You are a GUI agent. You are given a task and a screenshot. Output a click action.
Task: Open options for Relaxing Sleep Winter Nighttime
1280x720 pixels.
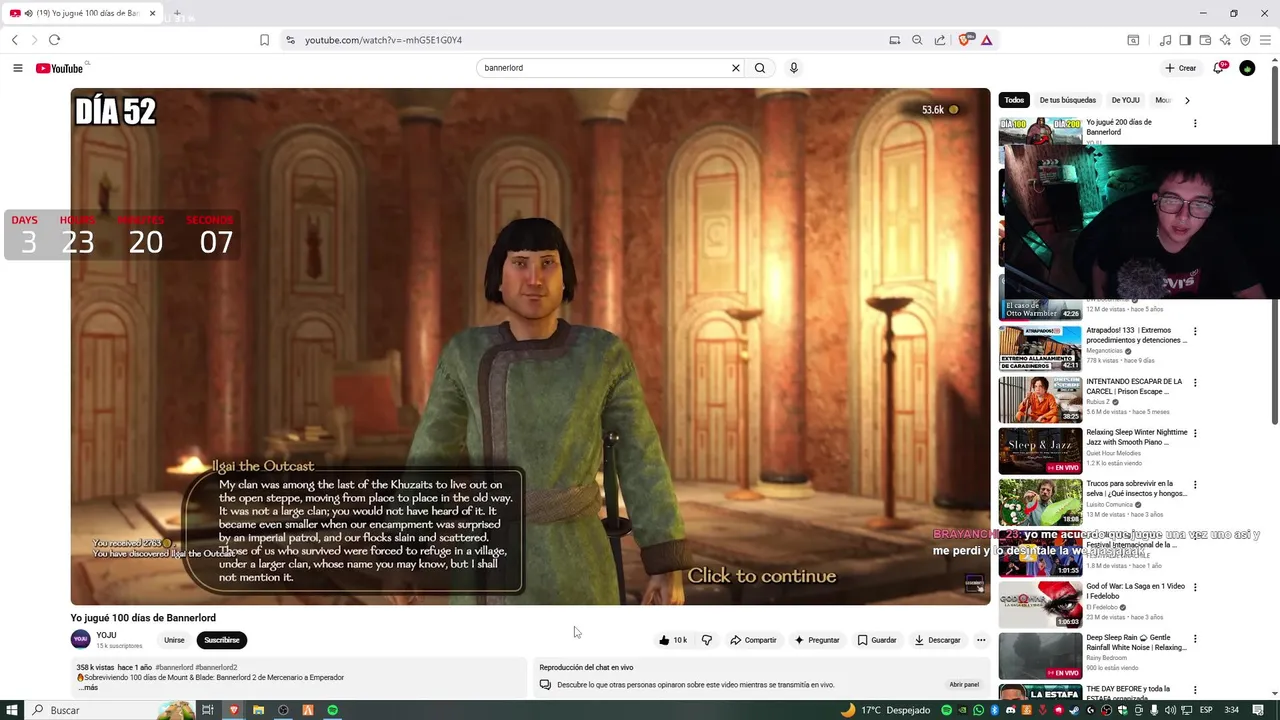[1195, 433]
